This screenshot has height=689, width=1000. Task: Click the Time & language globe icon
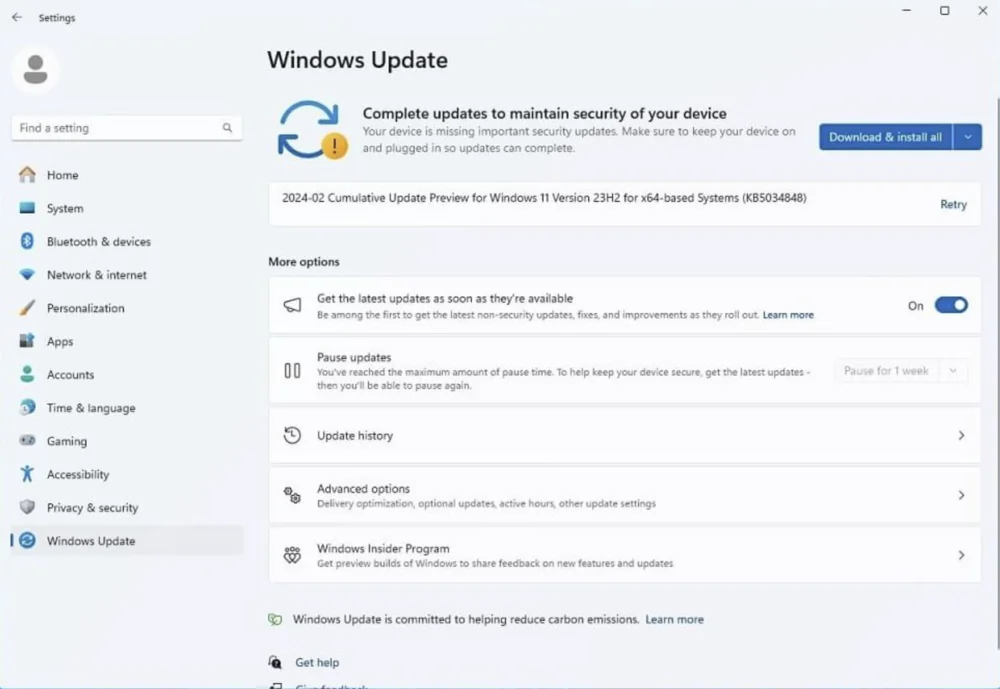(27, 407)
